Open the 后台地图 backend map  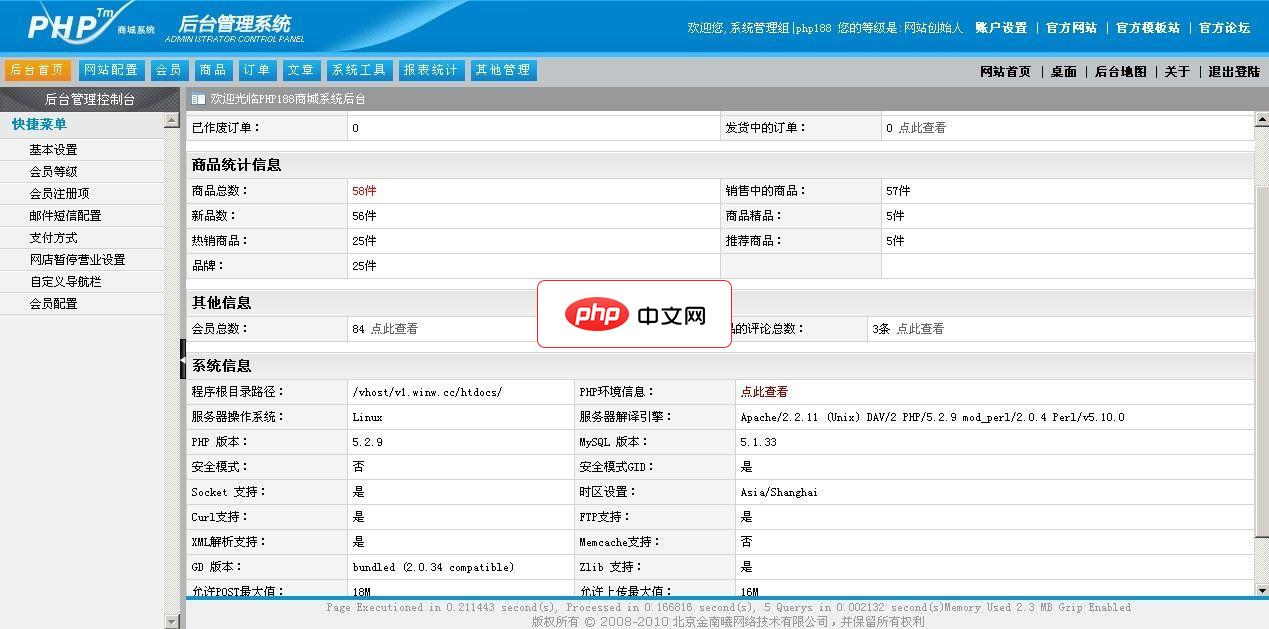pos(1119,72)
